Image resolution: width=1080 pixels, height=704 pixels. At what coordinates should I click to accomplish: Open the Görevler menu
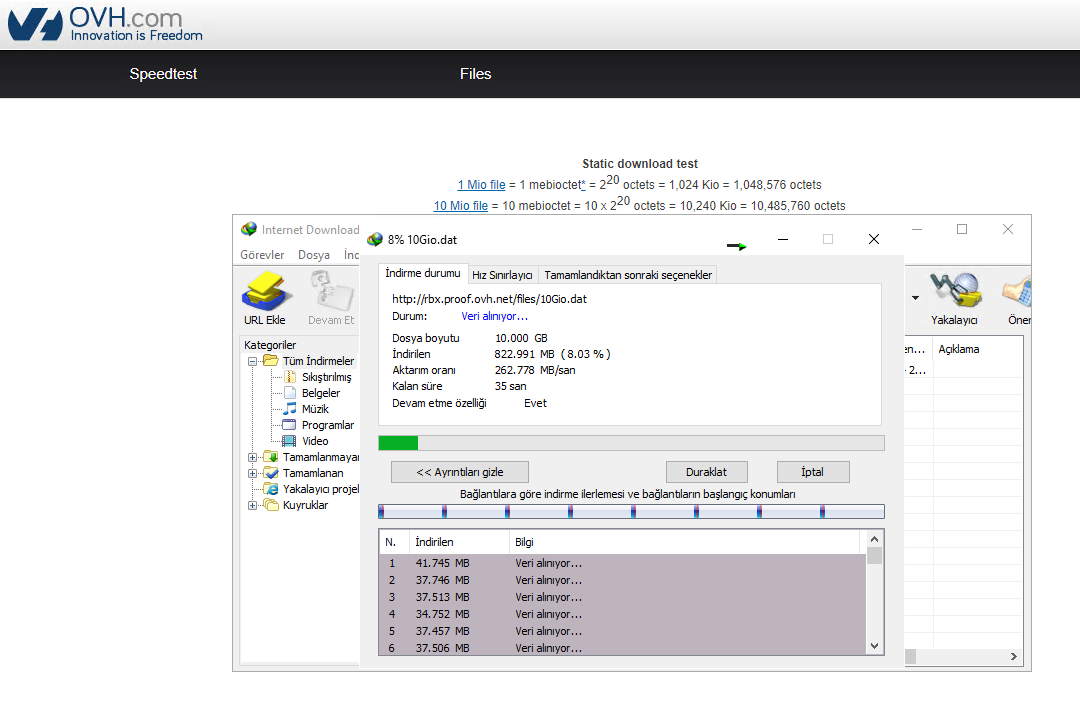[x=262, y=255]
